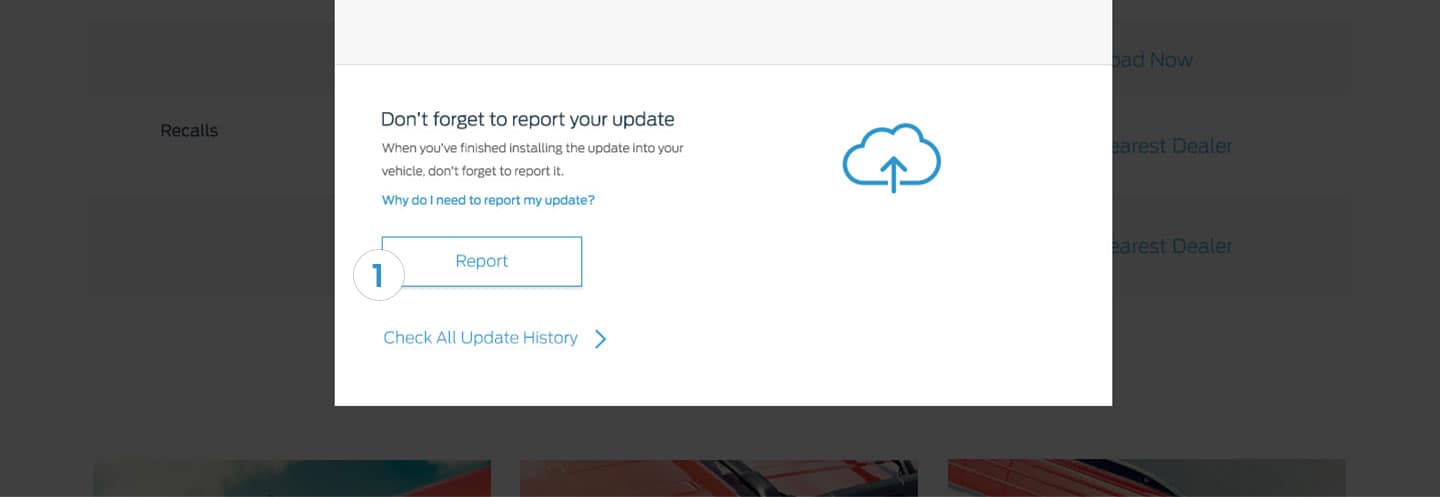Click the dimmed backdrop above the Recalls label
This screenshot has width=1440, height=497.
coord(189,60)
